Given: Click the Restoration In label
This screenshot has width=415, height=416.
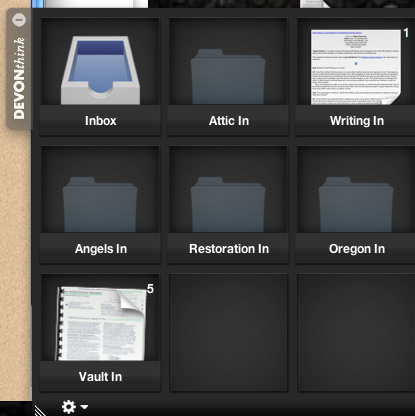Looking at the screenshot, I should pyautogui.click(x=229, y=249).
